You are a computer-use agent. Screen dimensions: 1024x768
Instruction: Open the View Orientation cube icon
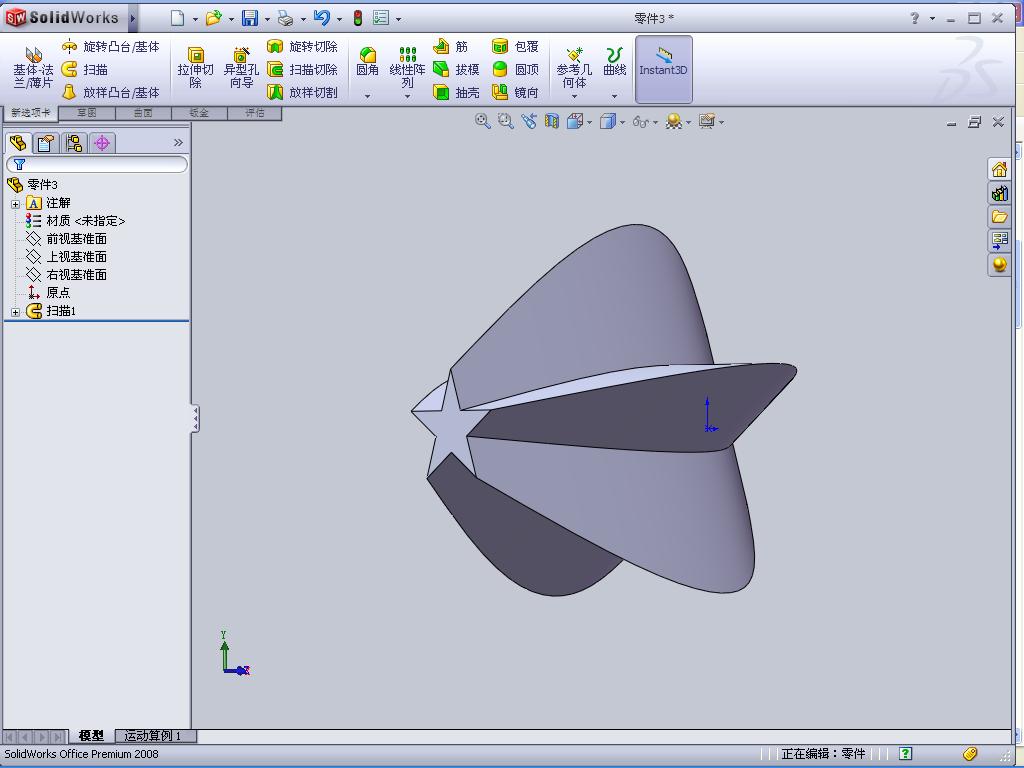(x=575, y=121)
